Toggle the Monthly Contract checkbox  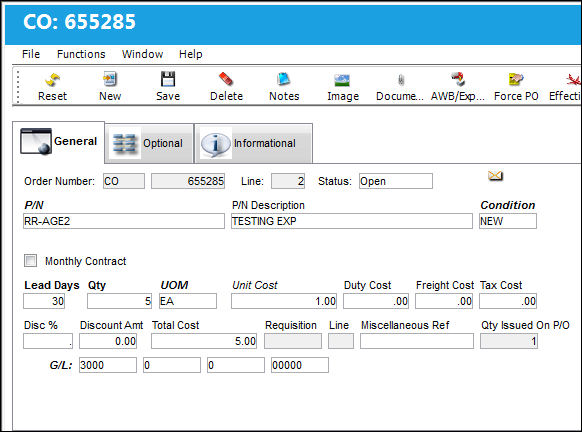click(30, 261)
